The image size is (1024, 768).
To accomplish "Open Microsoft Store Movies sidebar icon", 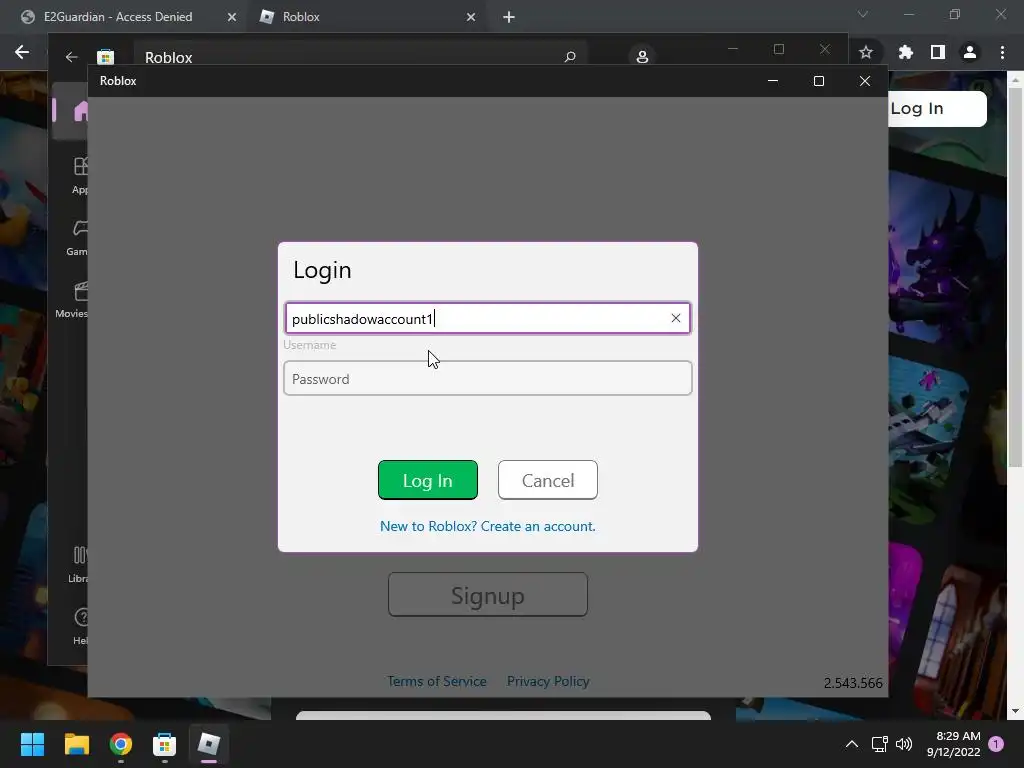I will [x=72, y=300].
